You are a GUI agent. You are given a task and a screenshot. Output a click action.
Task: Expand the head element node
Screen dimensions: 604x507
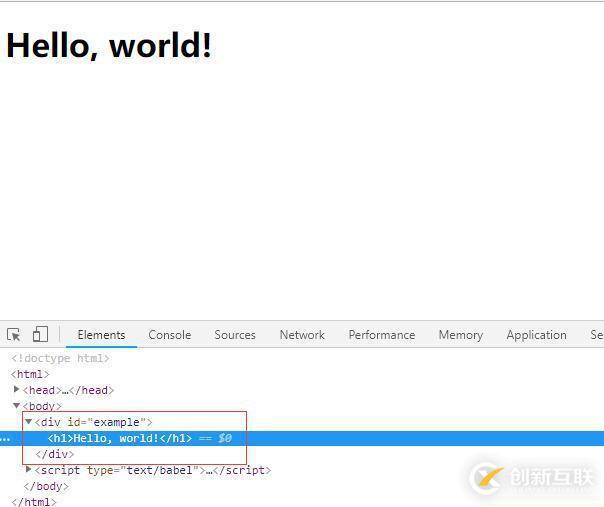17,389
